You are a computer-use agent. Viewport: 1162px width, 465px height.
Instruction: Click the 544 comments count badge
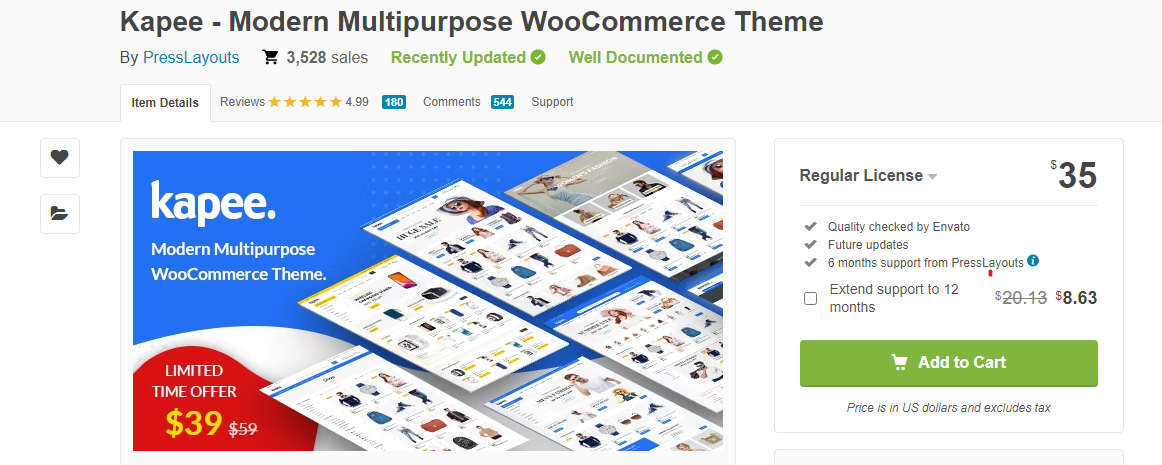(502, 102)
